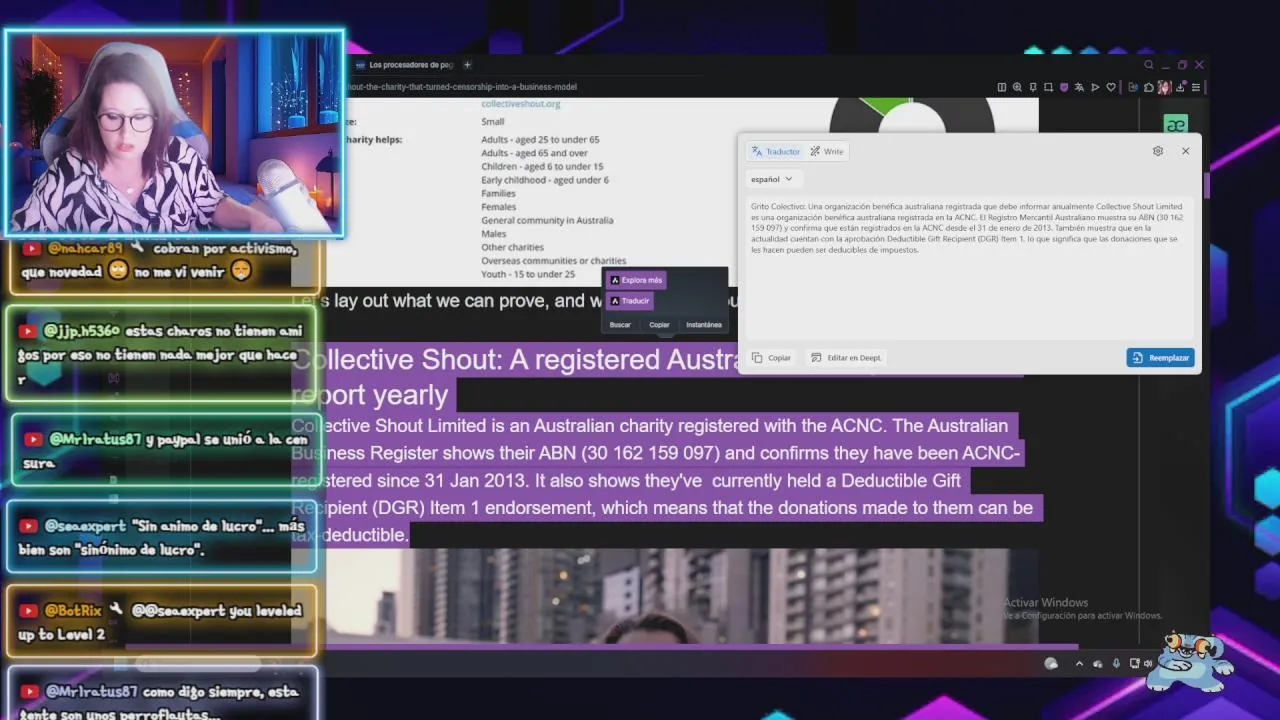The height and width of the screenshot is (720, 1280).
Task: Select Explora más in selection popup
Action: (635, 280)
